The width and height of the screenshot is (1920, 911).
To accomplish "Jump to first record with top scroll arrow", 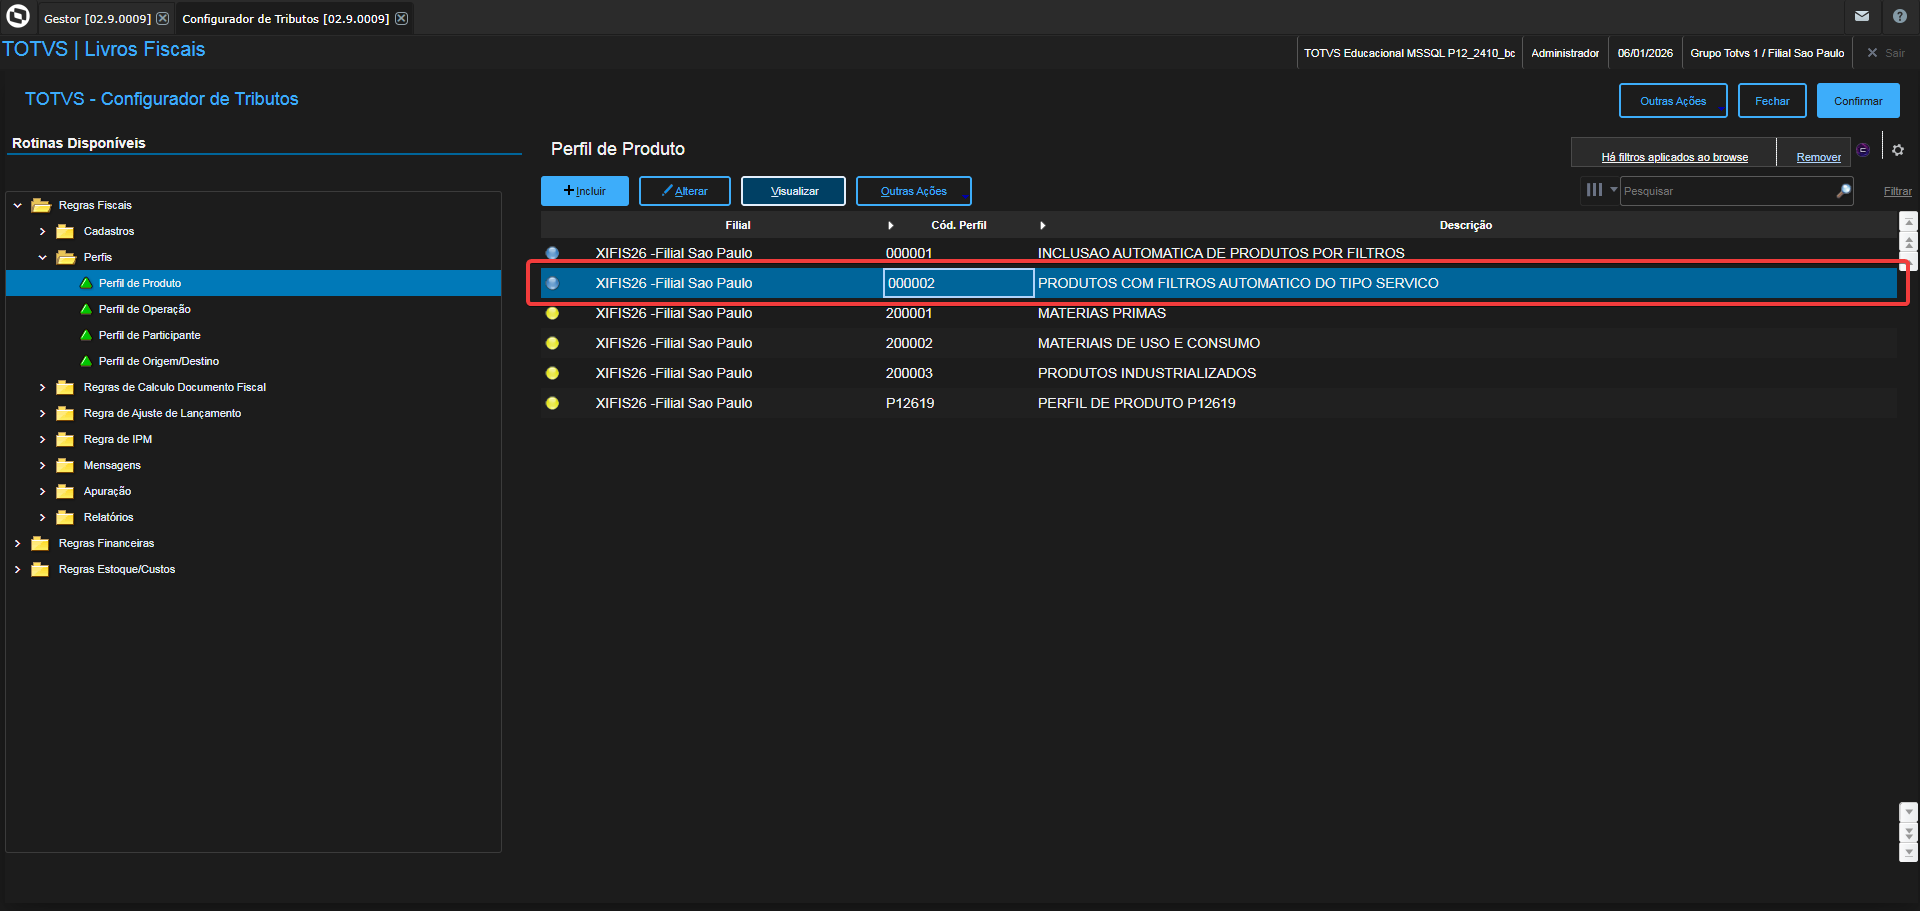I will 1909,222.
